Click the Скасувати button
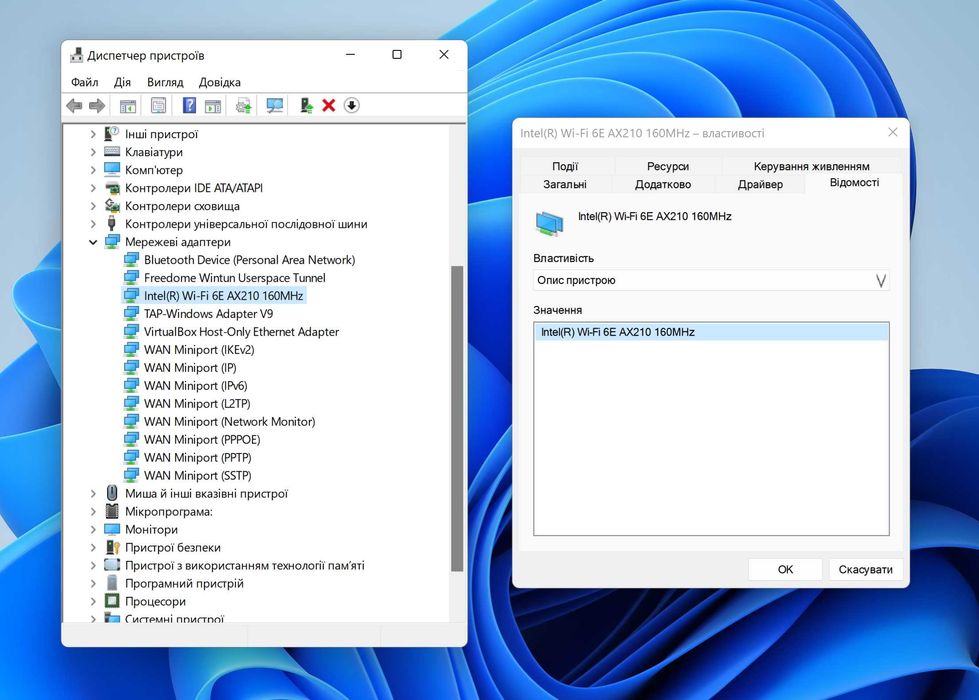Screen dimensions: 979x700 (865, 569)
